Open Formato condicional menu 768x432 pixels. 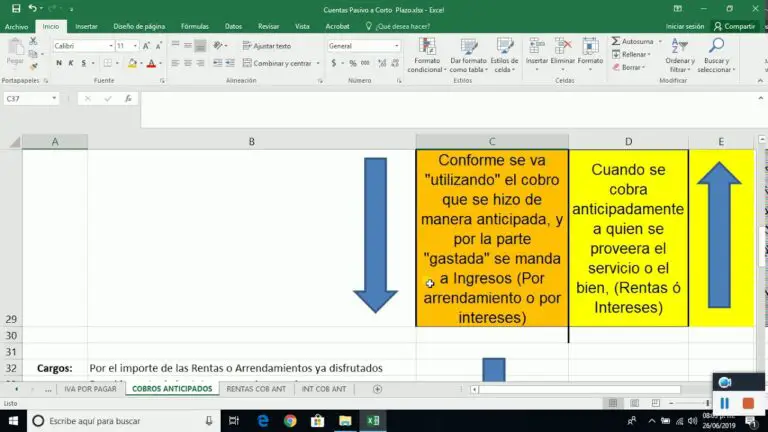[427, 56]
